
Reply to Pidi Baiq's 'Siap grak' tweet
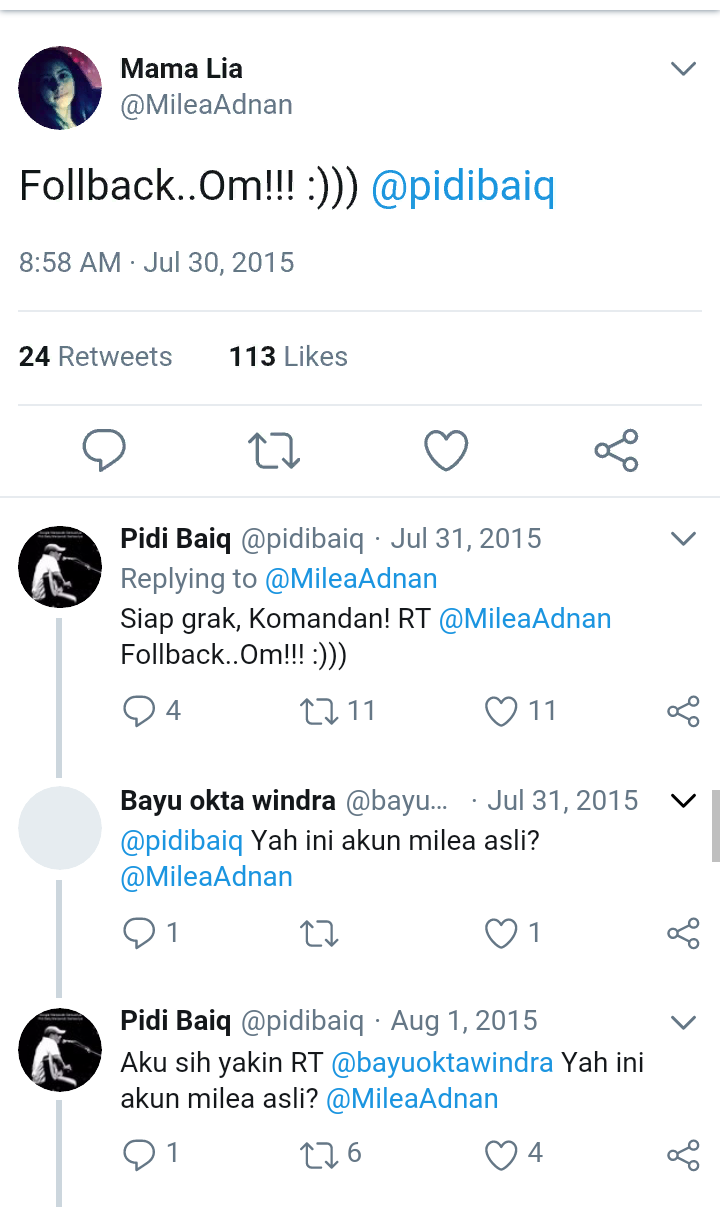pos(140,711)
